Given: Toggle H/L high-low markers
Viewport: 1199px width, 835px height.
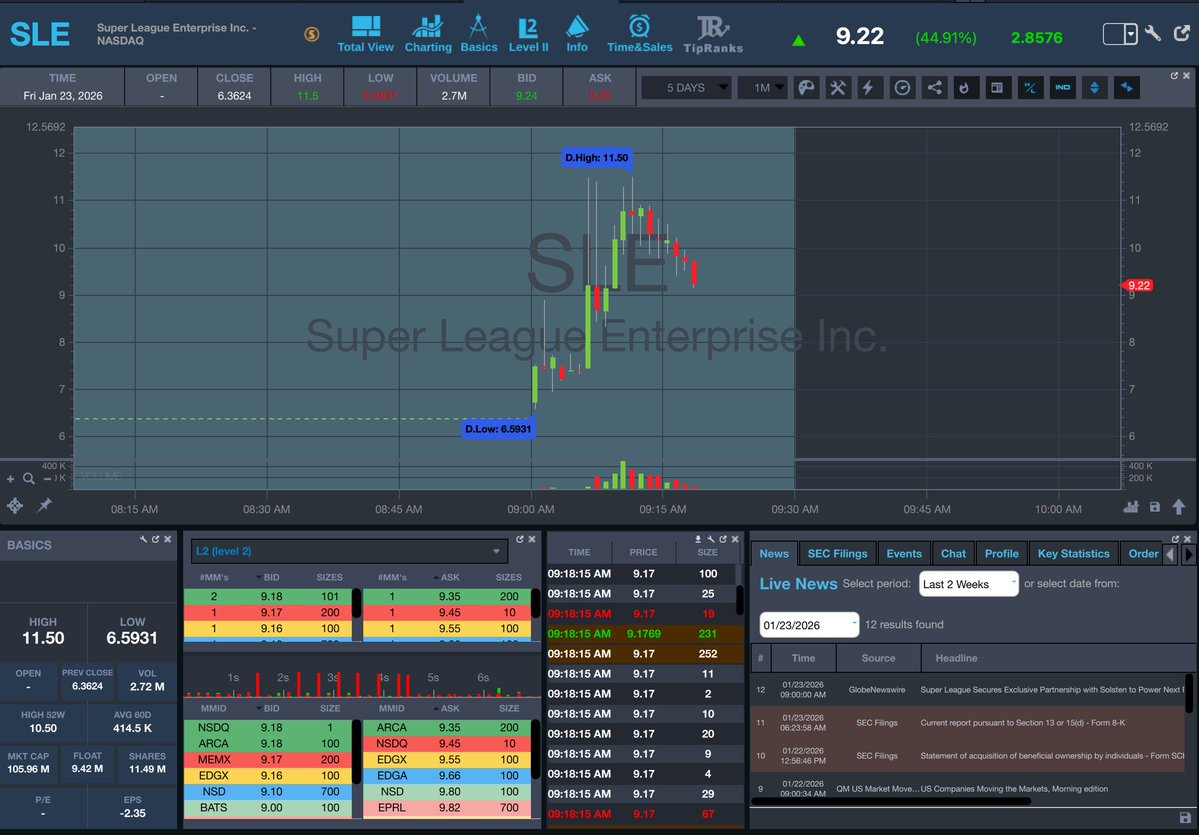Looking at the screenshot, I should (x=1030, y=88).
